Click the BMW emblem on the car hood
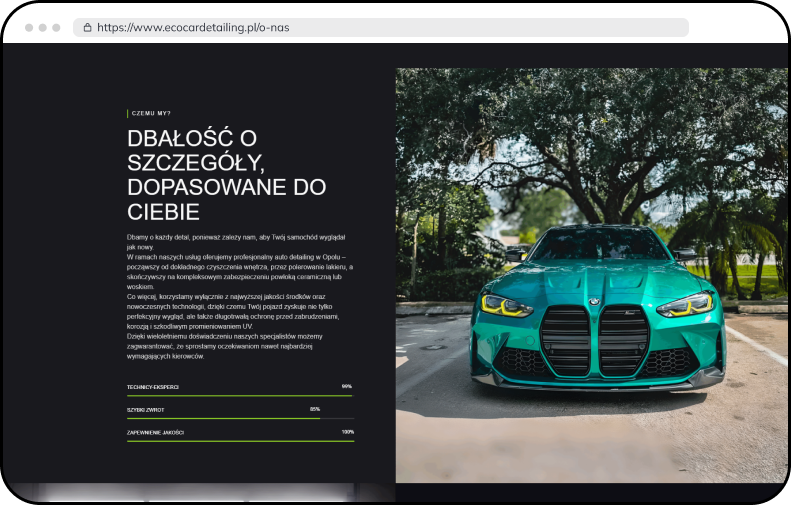791x505 pixels. 593,301
